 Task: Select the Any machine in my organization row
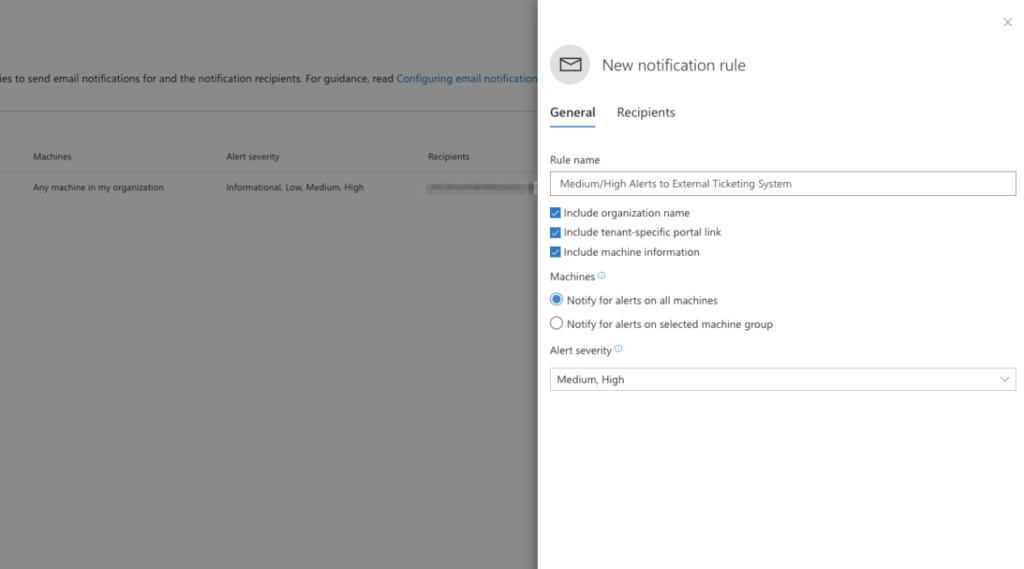tap(268, 187)
